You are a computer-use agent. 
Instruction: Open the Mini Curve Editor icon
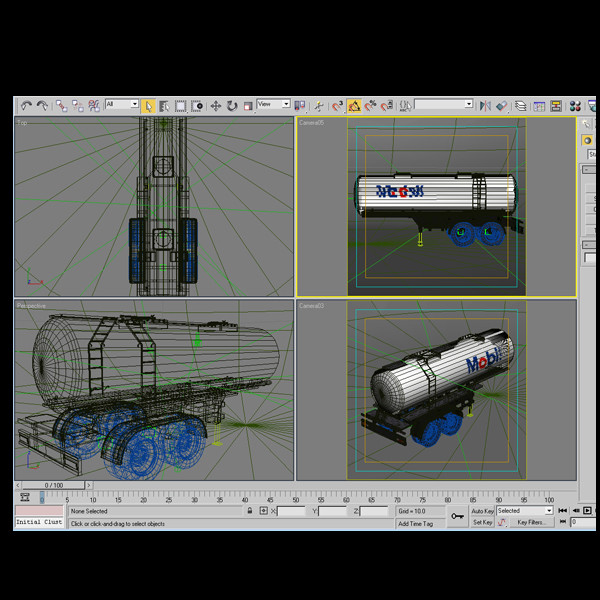(x=25, y=497)
